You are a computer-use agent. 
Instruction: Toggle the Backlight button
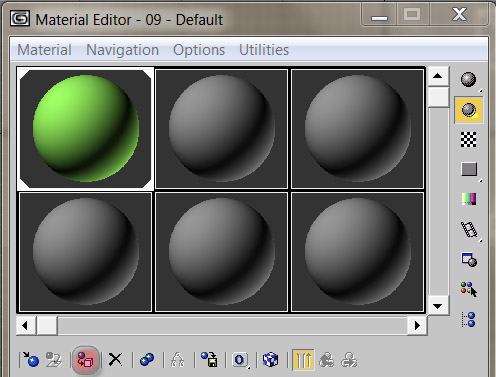pyautogui.click(x=469, y=110)
